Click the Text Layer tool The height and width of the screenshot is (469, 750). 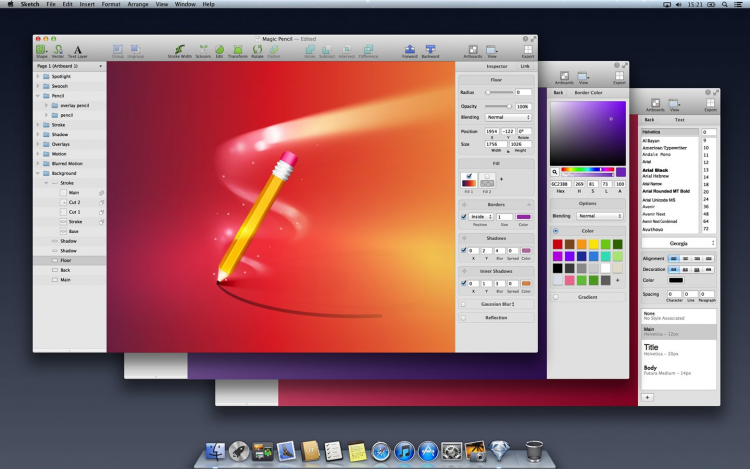(x=78, y=48)
